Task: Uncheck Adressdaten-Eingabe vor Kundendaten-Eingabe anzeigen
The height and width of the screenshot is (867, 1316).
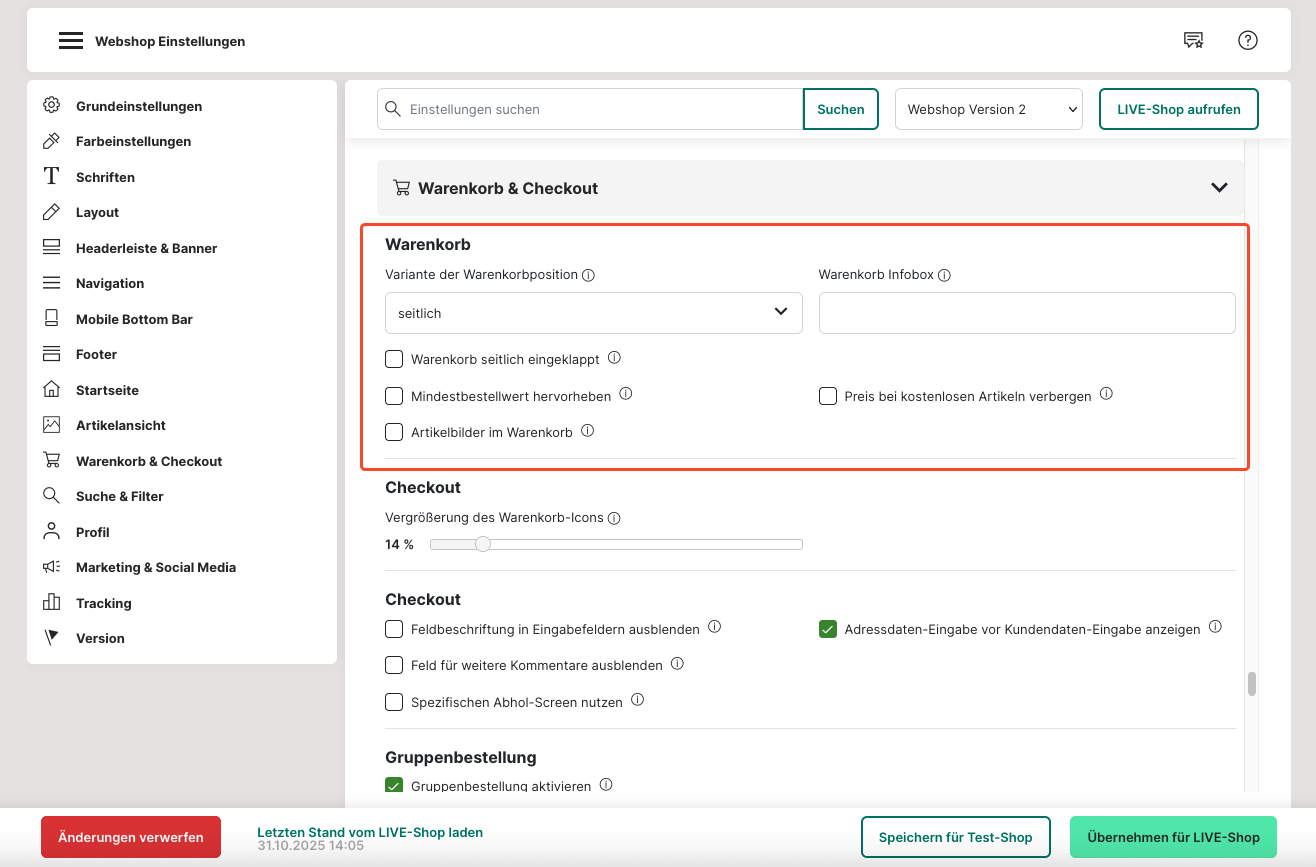Action: tap(828, 629)
